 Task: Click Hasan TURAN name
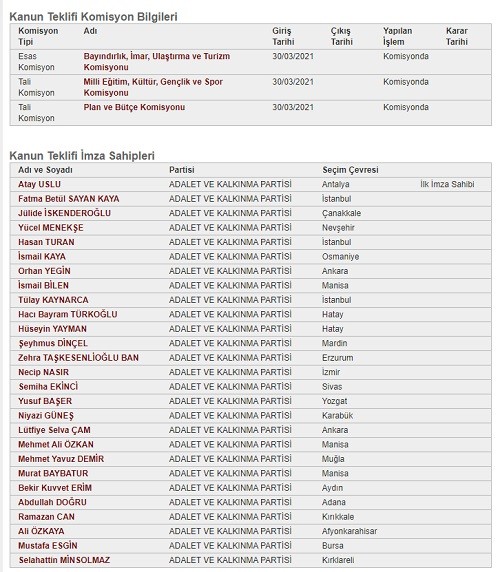pos(46,242)
